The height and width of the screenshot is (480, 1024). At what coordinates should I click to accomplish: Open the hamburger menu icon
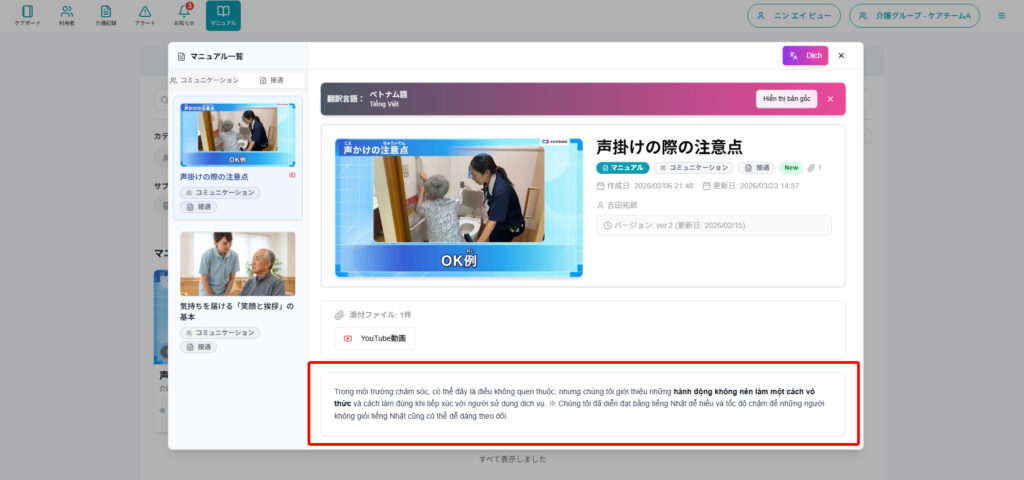pyautogui.click(x=1001, y=16)
